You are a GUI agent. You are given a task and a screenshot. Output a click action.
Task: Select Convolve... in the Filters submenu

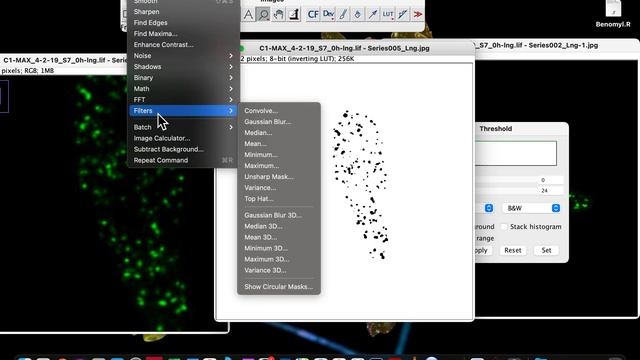tap(279, 111)
